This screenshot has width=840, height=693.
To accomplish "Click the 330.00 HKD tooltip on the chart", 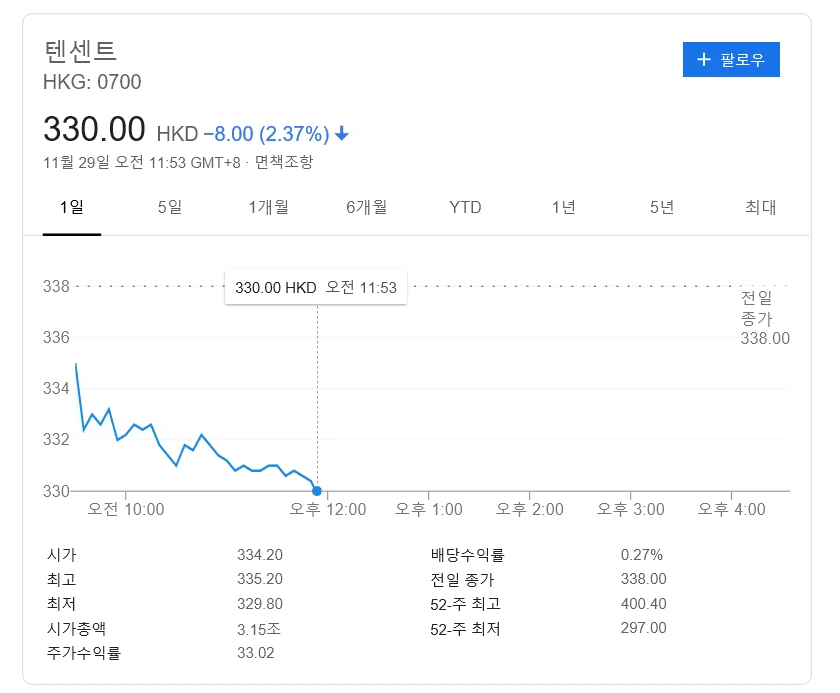I will tap(318, 287).
